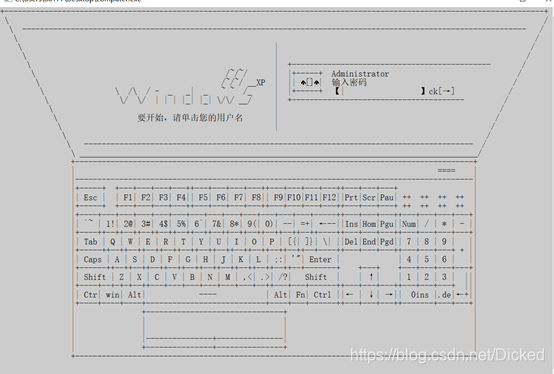The image size is (554, 374).
Task: Click the P key
Action: pyautogui.click(x=272, y=242)
